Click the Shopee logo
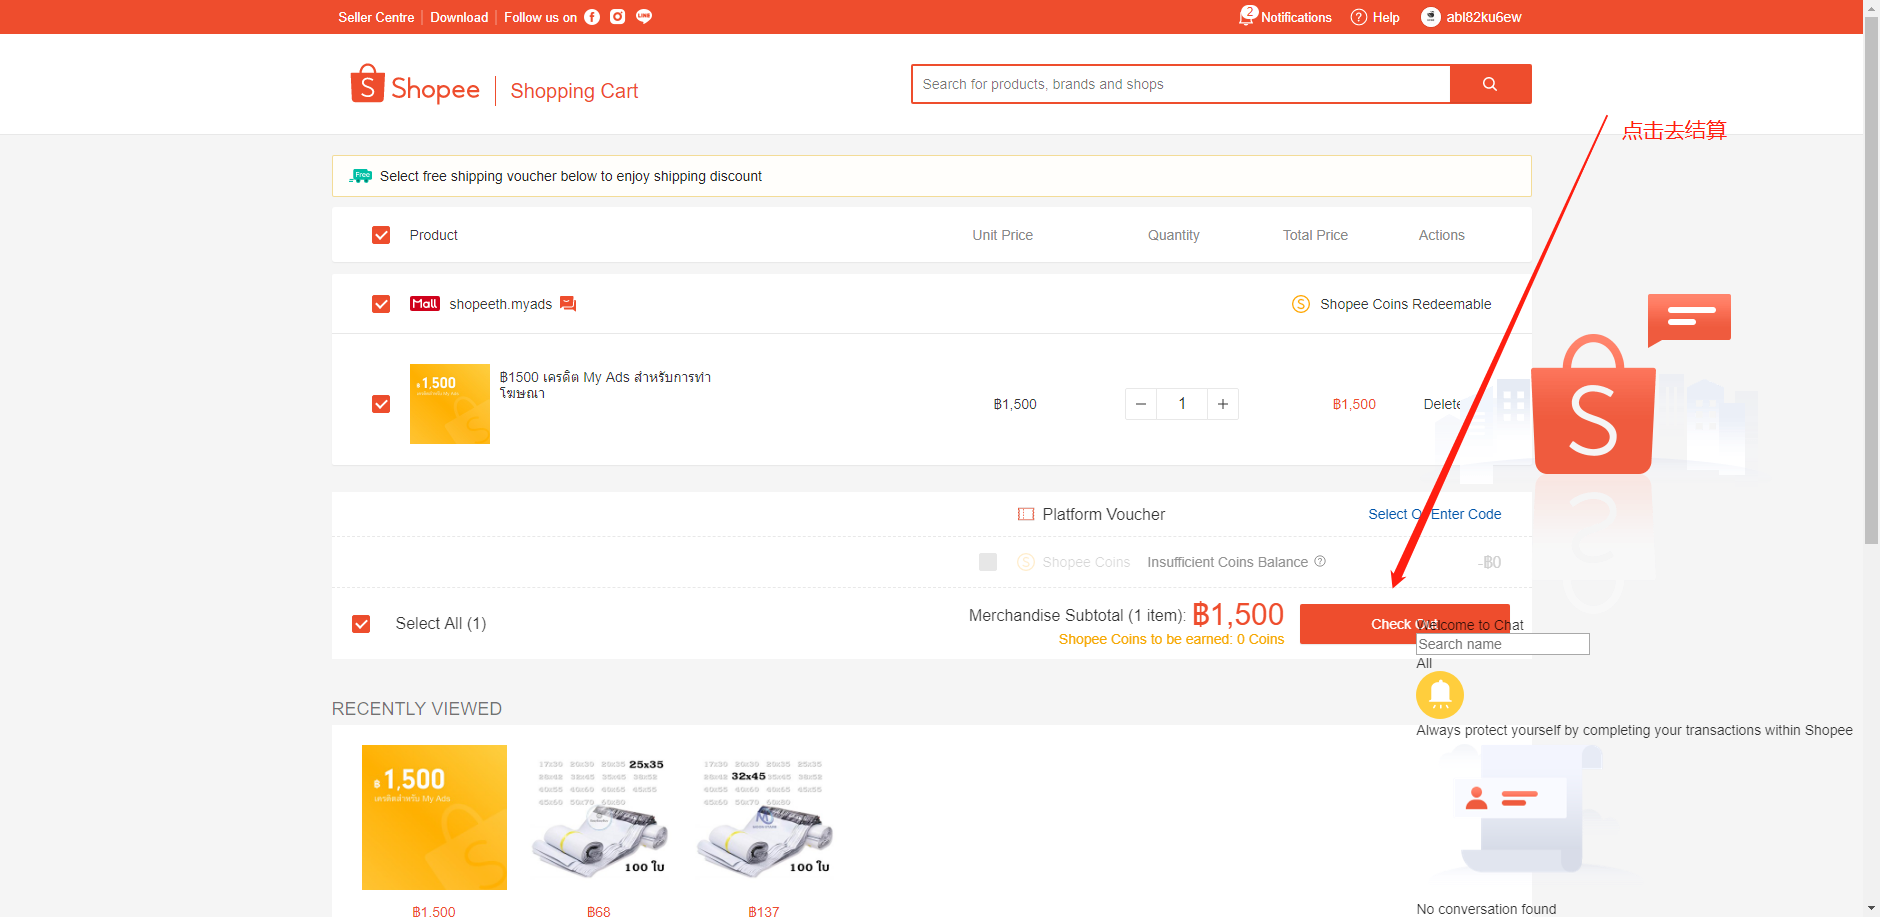This screenshot has width=1880, height=917. pos(415,86)
